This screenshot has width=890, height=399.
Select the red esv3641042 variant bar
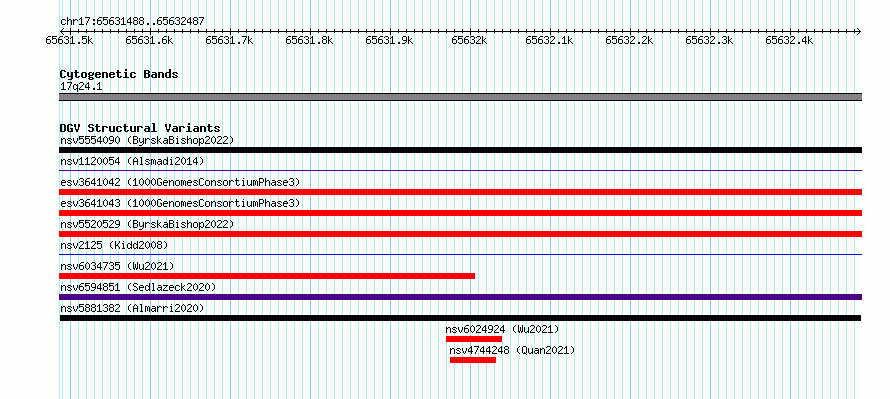[x=461, y=192]
